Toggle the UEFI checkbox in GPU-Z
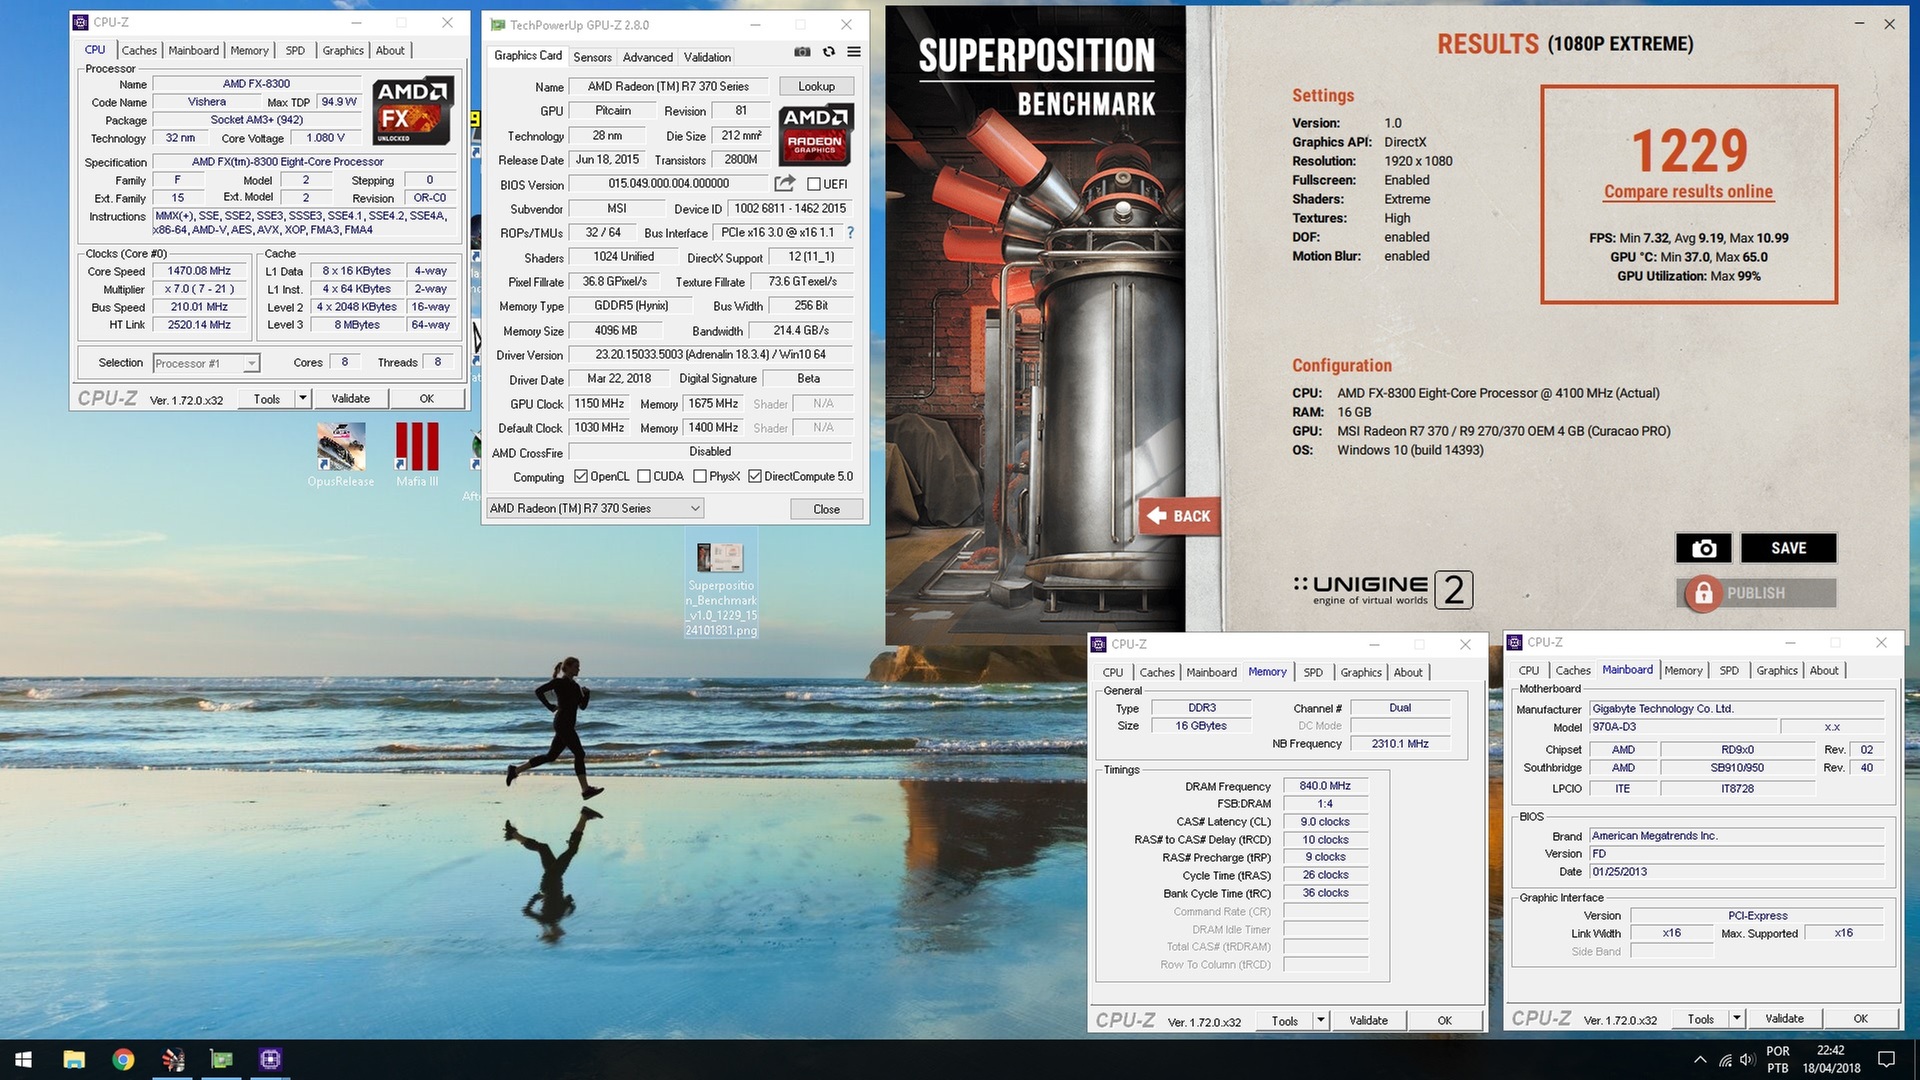This screenshot has height=1080, width=1920. pos(813,184)
